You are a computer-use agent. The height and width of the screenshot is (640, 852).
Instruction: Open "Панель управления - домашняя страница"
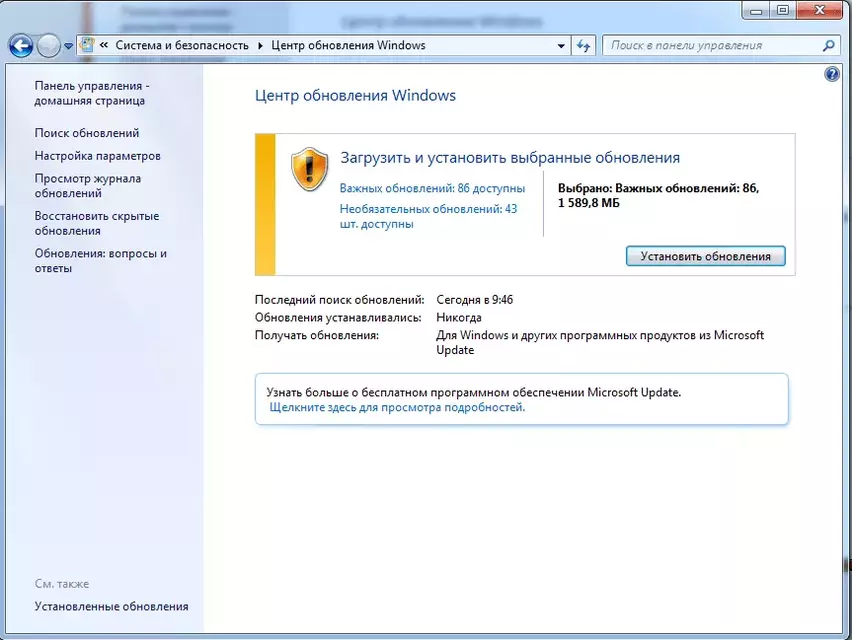pyautogui.click(x=92, y=93)
